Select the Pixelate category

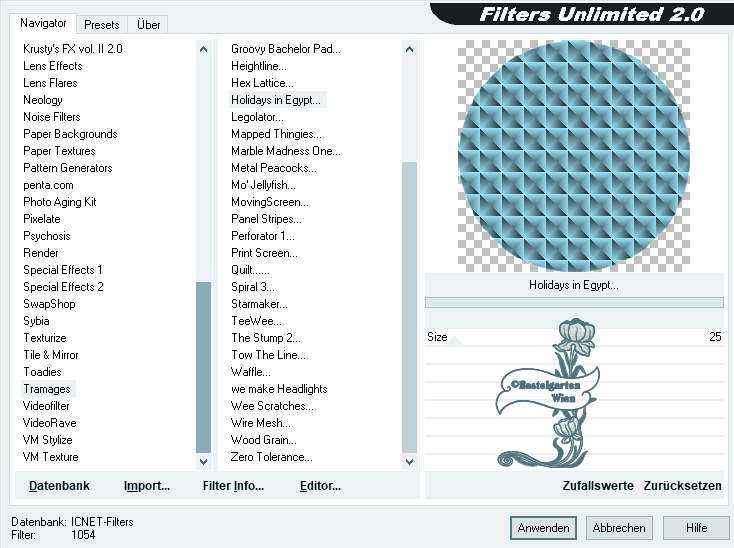(x=42, y=219)
